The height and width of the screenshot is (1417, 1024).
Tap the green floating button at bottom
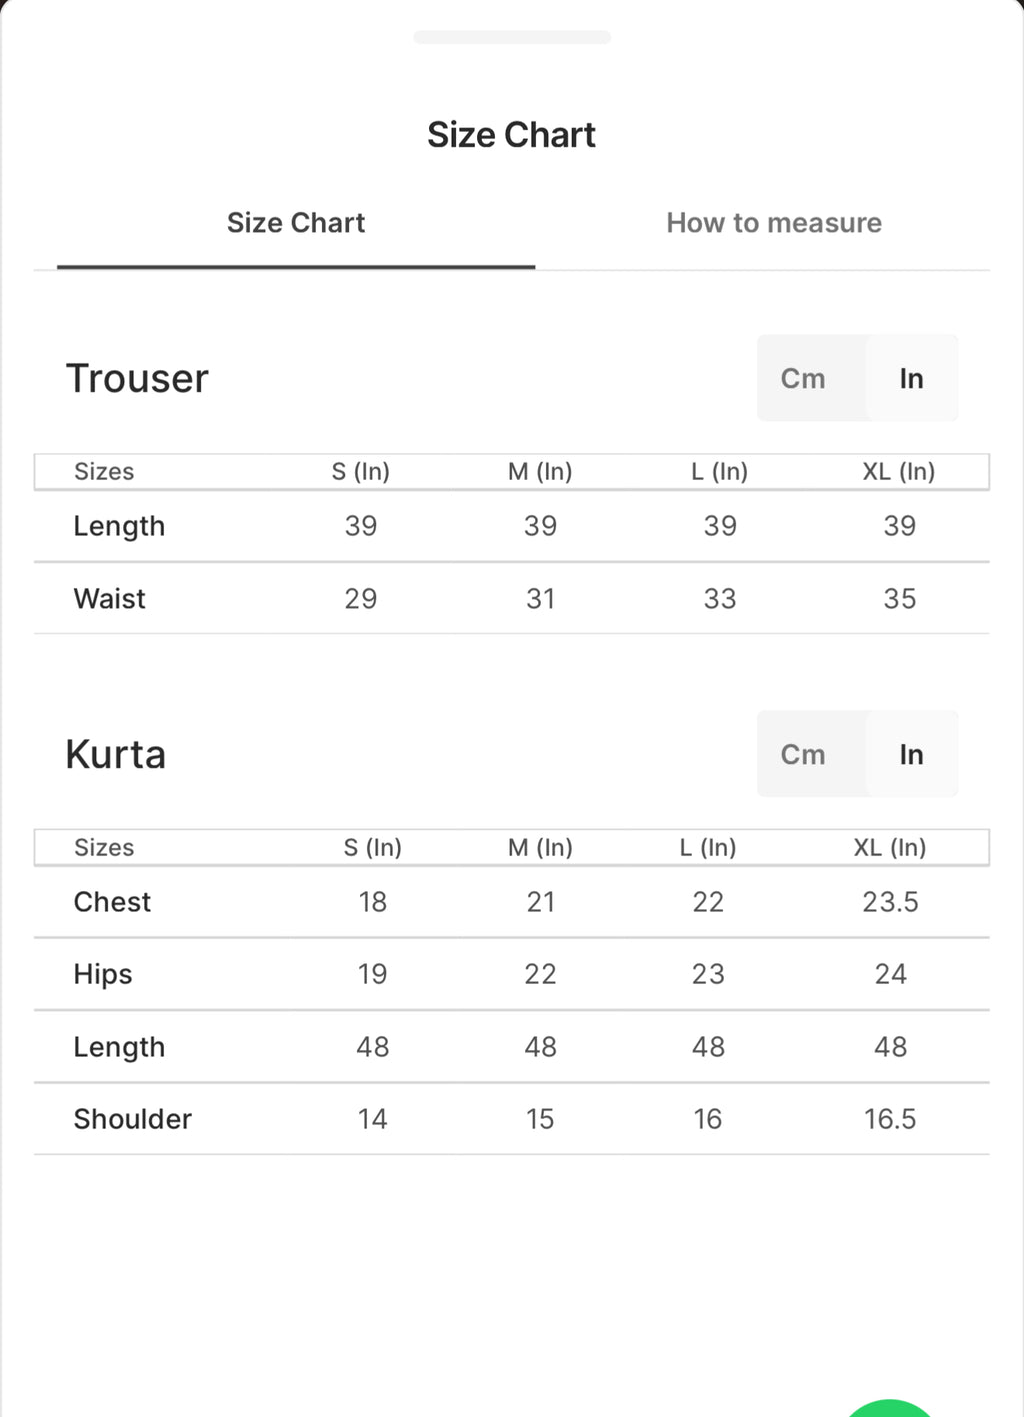[x=889, y=1407]
